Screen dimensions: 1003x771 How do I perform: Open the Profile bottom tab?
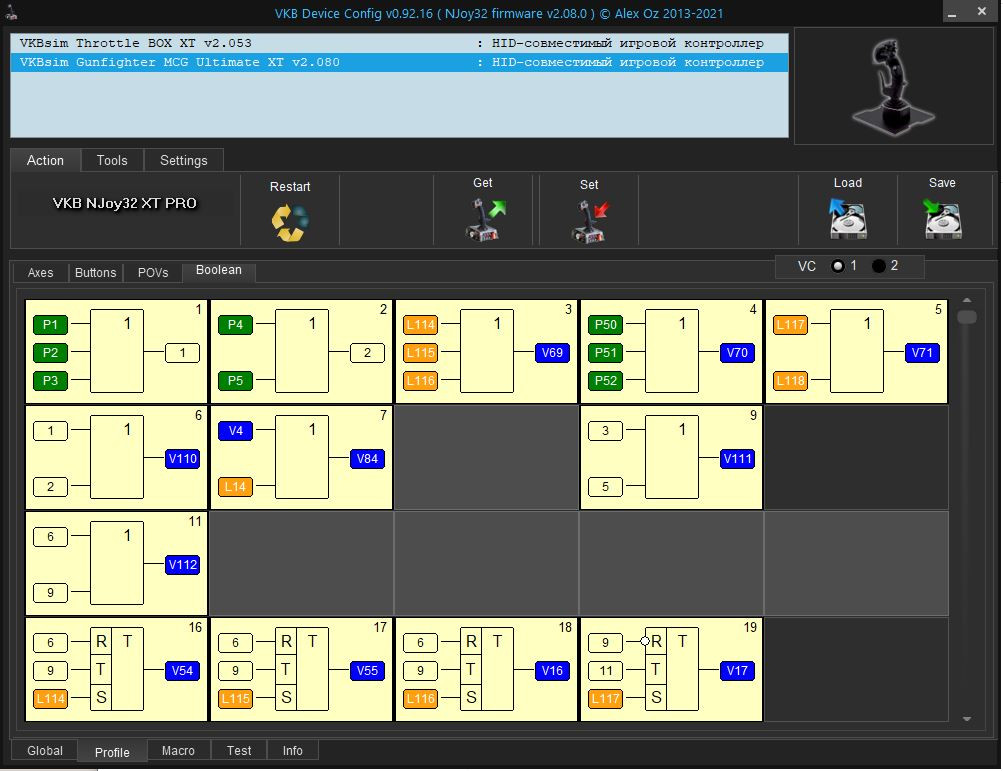point(112,752)
